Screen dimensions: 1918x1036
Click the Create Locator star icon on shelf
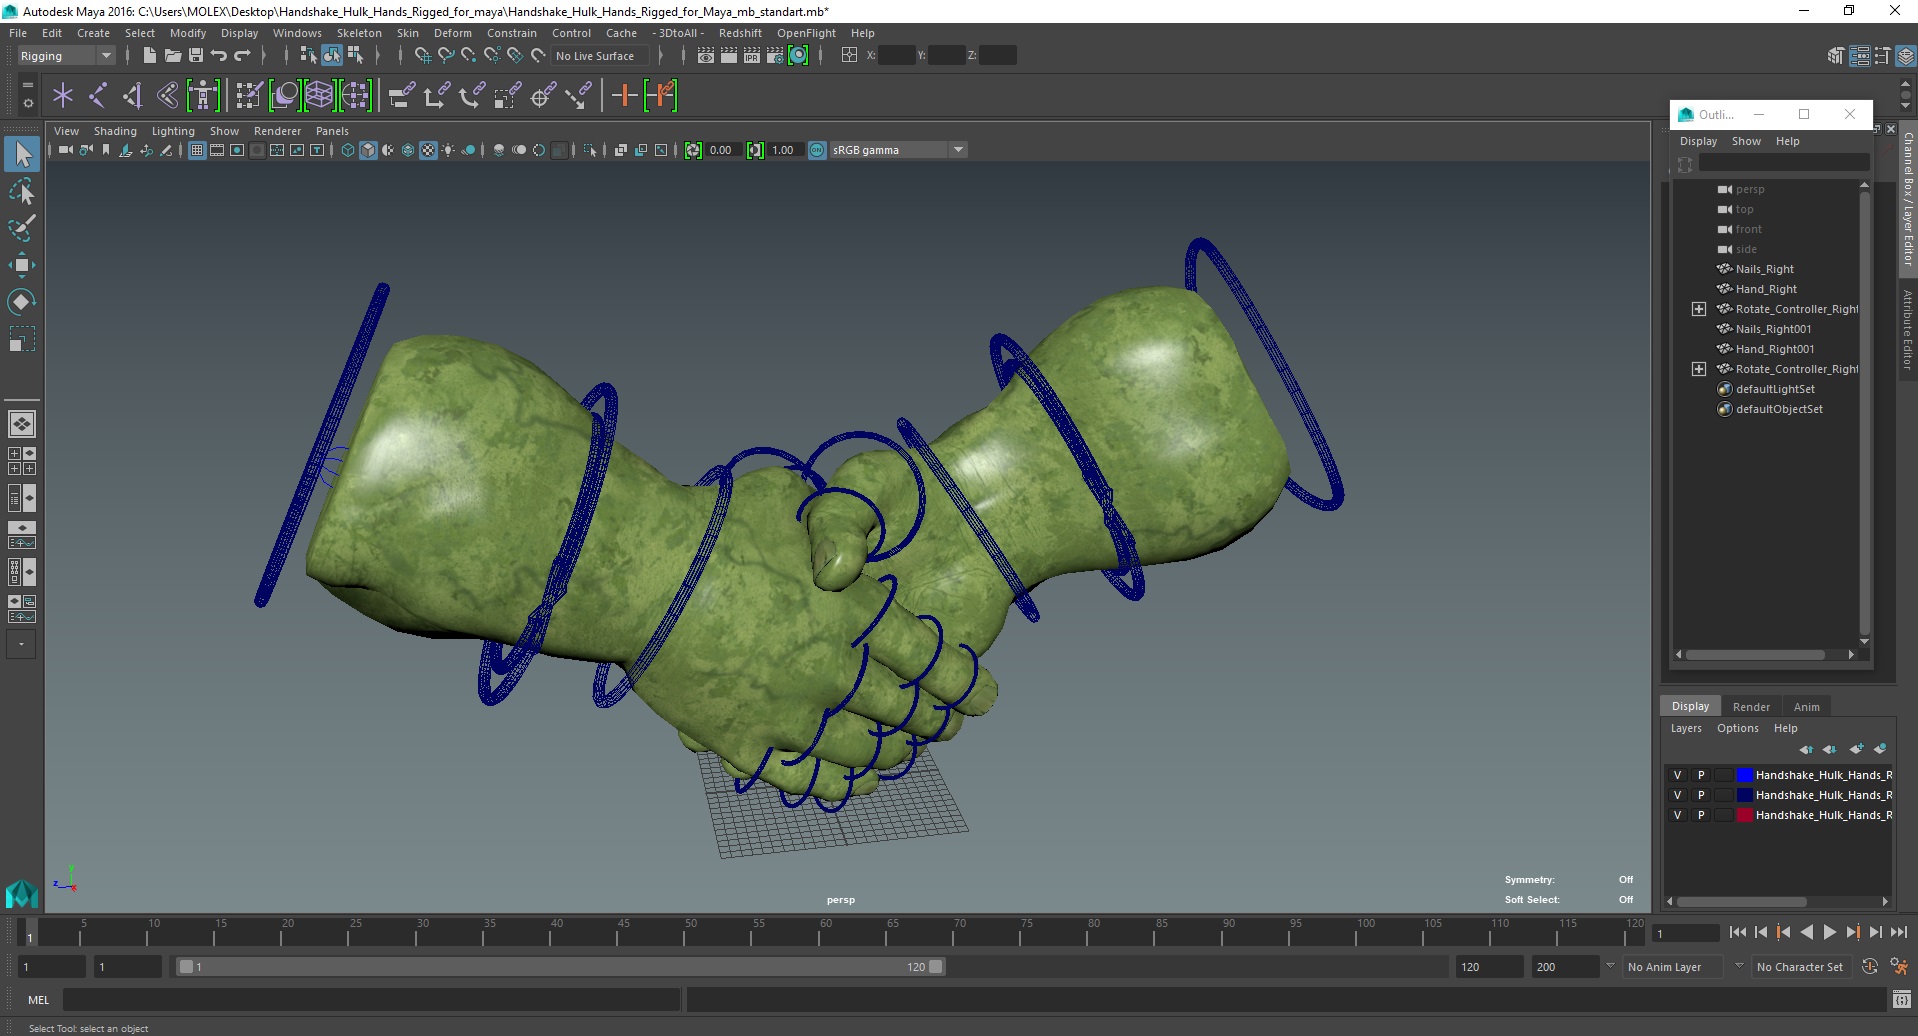(x=63, y=96)
